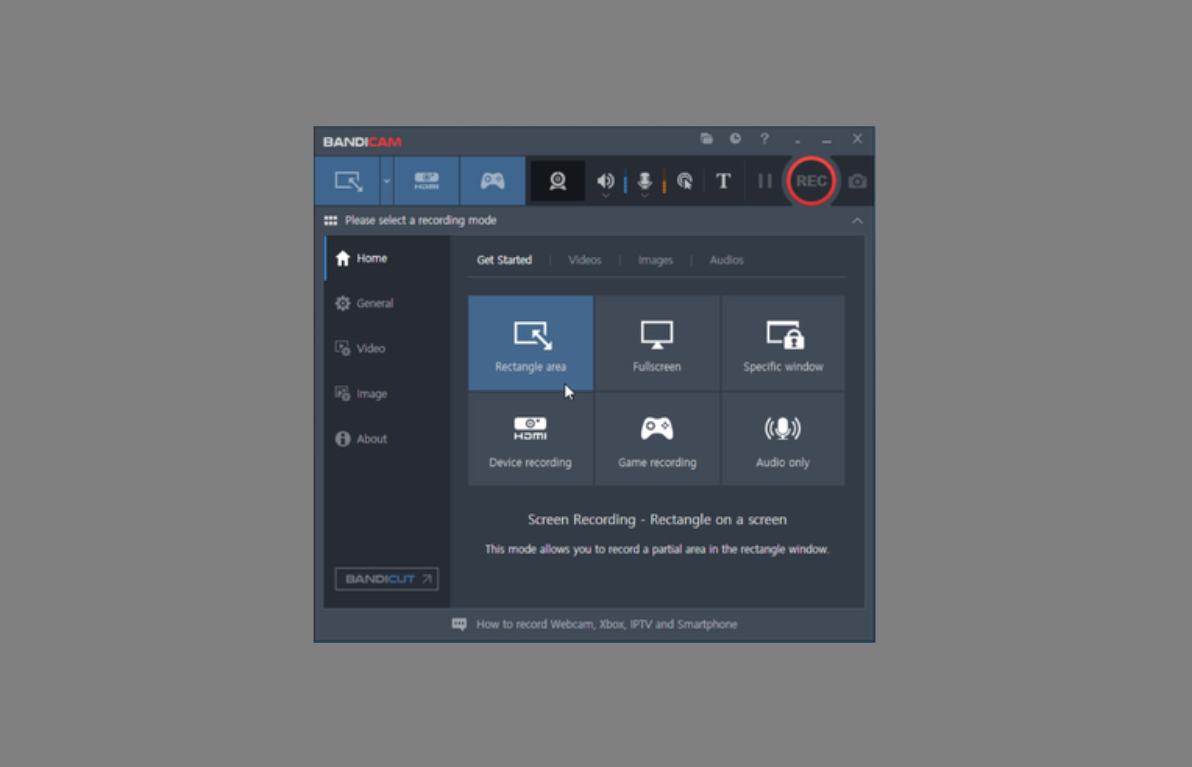Switch to the Get Started tab
The height and width of the screenshot is (767, 1192).
[504, 260]
